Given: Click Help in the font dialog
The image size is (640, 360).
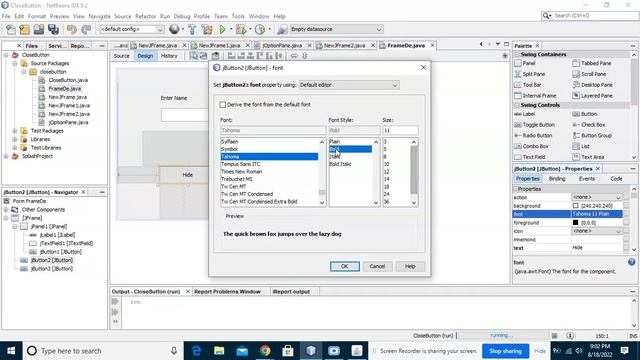Looking at the screenshot, I should click(410, 267).
